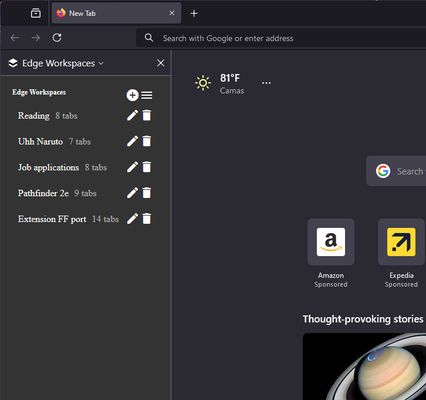Select the New Tab tab
Screen dimensions: 426x400
pyautogui.click(x=116, y=13)
